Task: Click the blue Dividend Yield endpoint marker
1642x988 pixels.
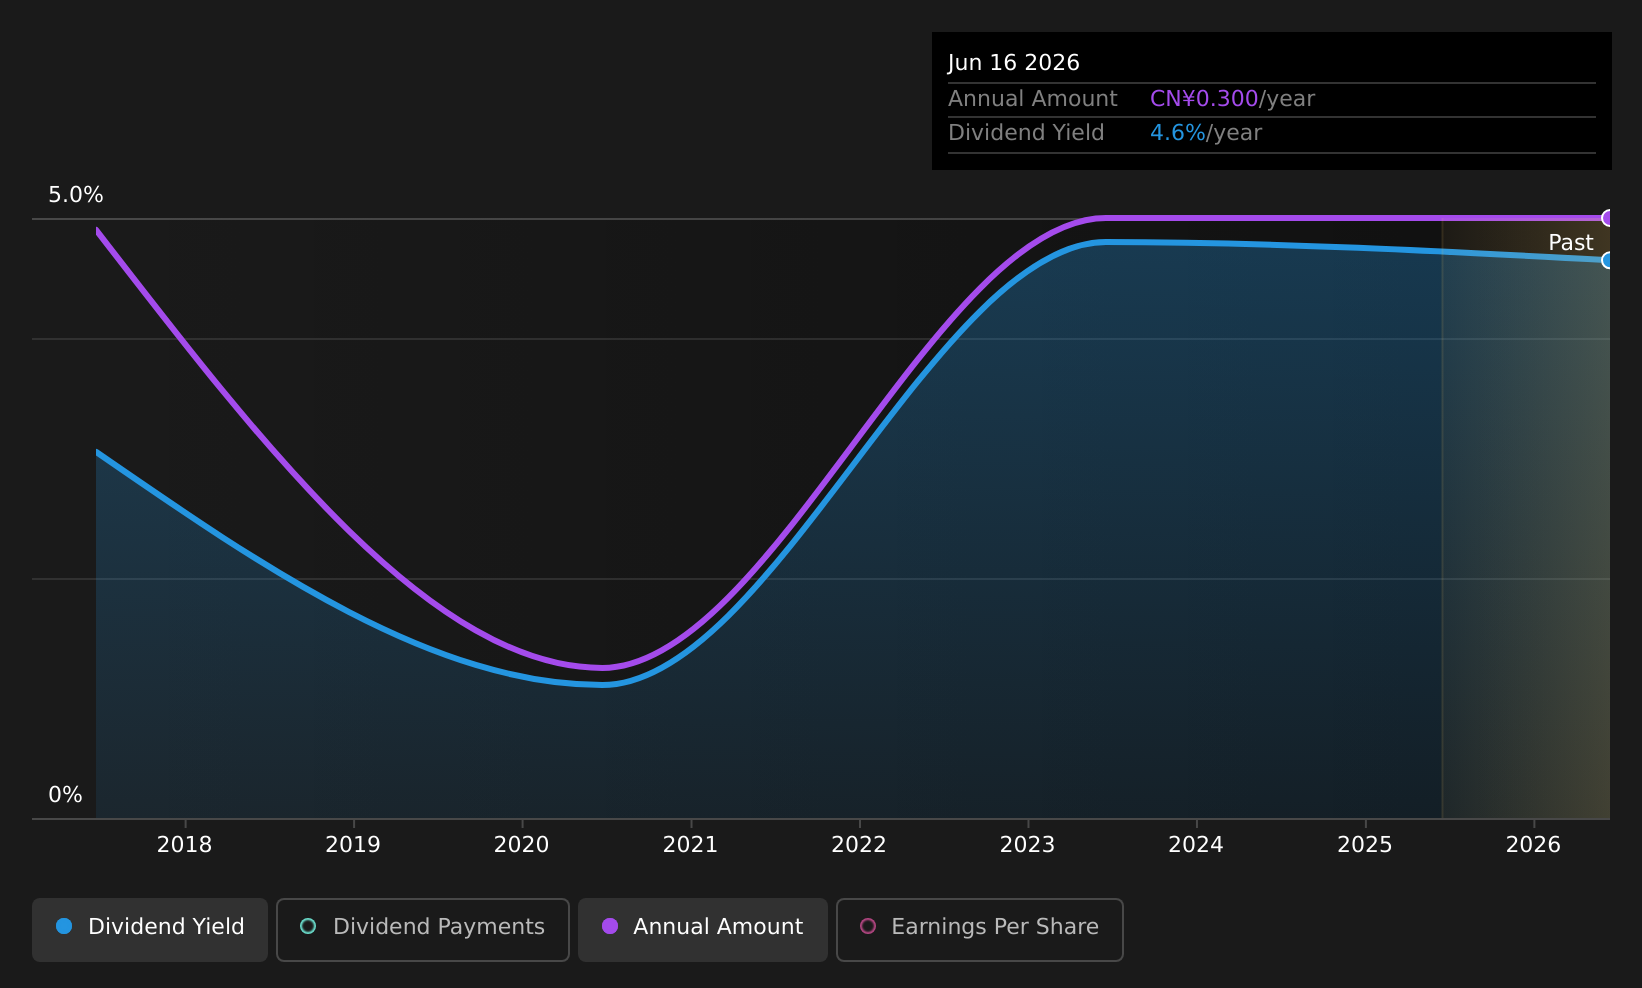Action: 1608,260
